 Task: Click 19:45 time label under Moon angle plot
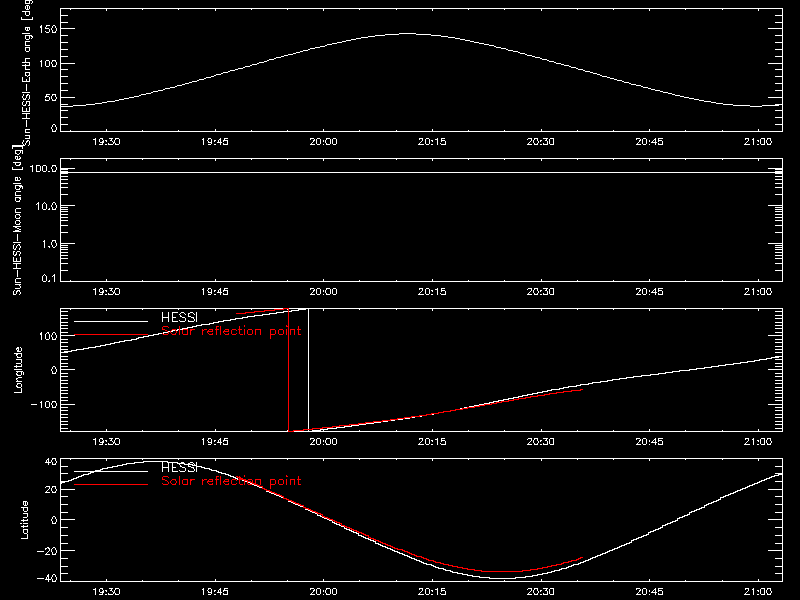point(215,292)
